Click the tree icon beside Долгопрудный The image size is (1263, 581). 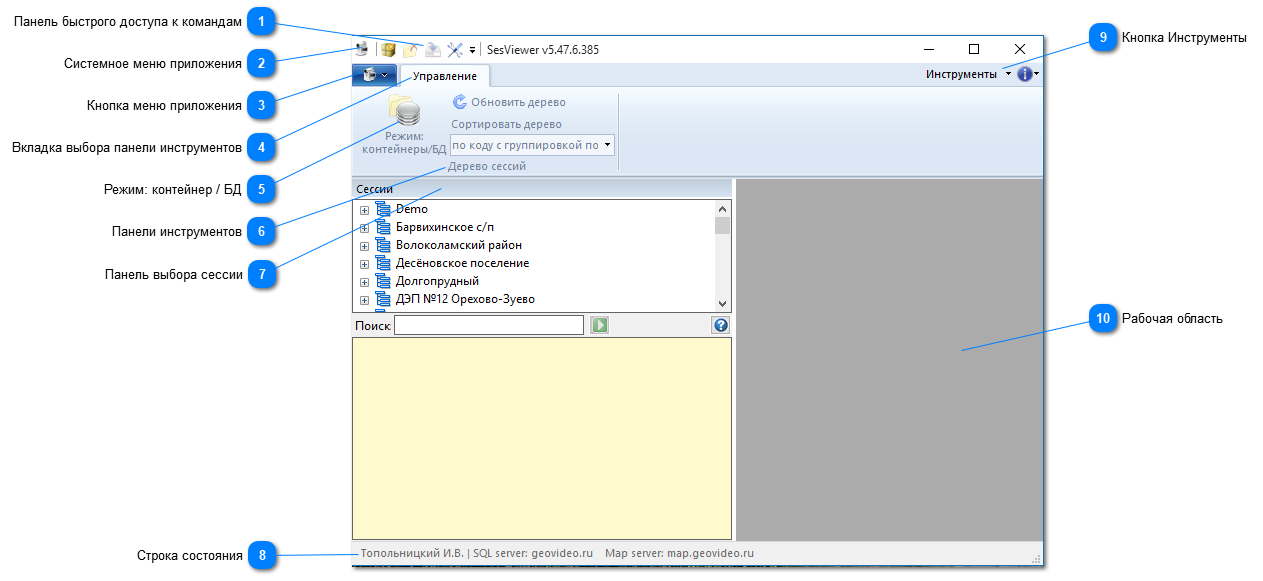click(x=381, y=281)
